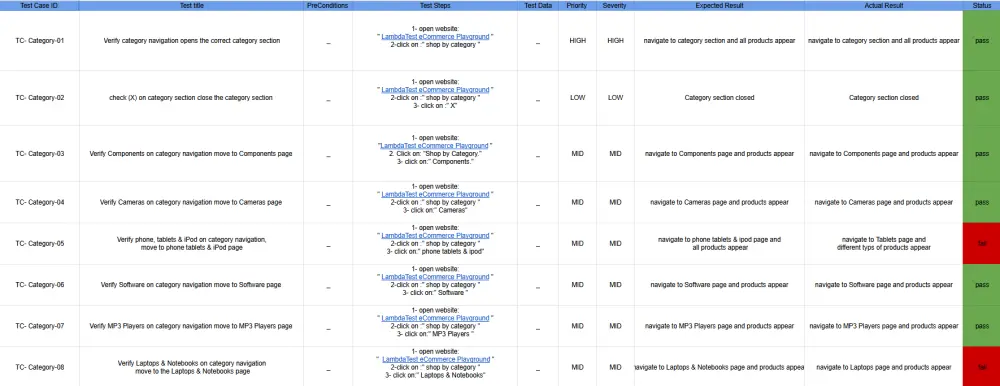Image resolution: width=1000 pixels, height=386 pixels.
Task: Select the LOW priority cell of TC- Category-02
Action: (x=577, y=98)
